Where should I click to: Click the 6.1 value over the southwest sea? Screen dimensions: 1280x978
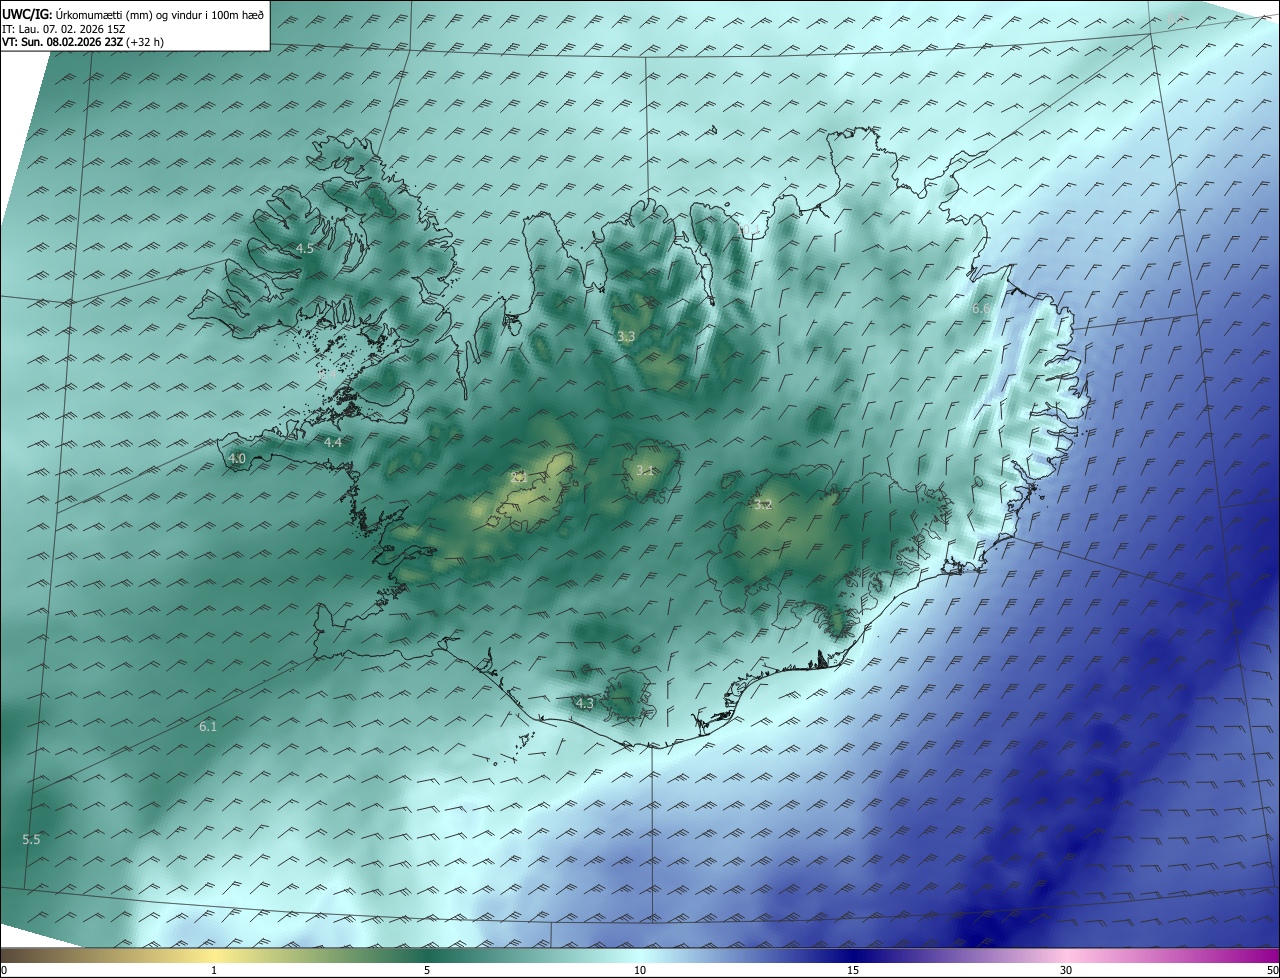tap(208, 726)
